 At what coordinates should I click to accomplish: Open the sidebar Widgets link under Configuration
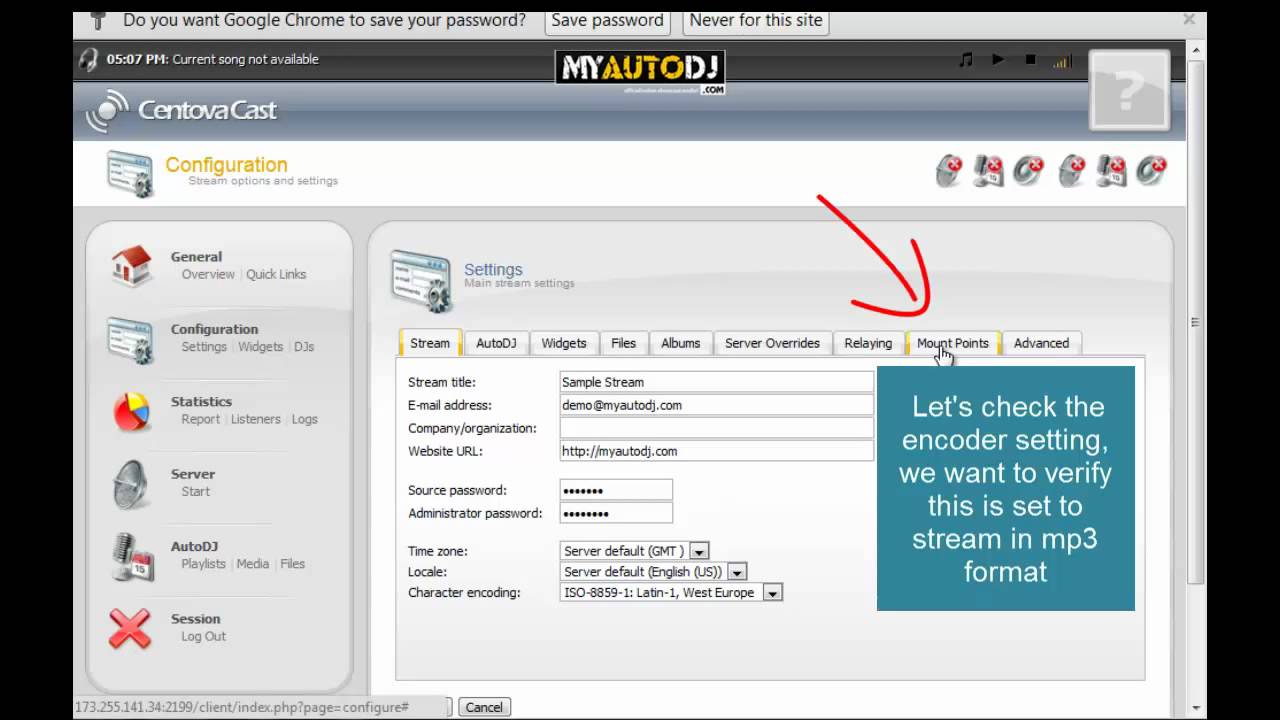260,346
